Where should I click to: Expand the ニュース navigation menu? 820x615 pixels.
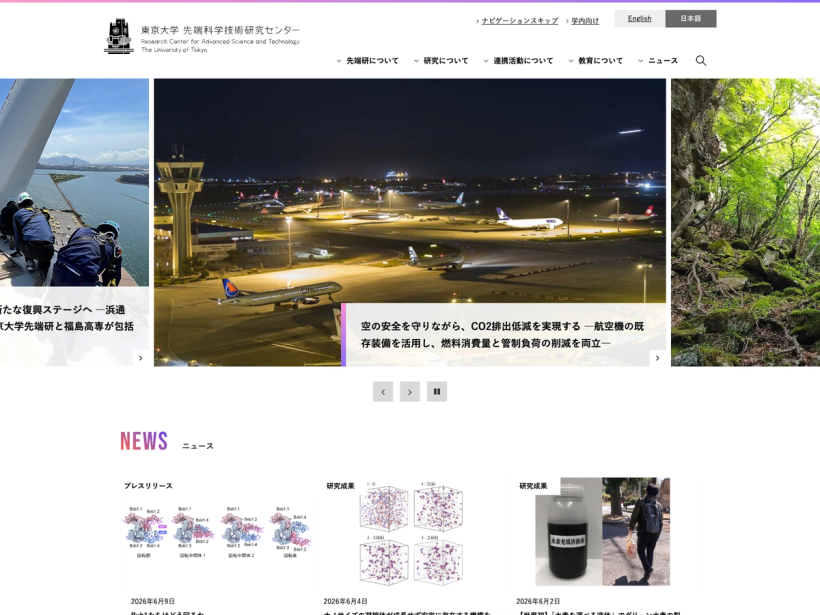pyautogui.click(x=658, y=61)
